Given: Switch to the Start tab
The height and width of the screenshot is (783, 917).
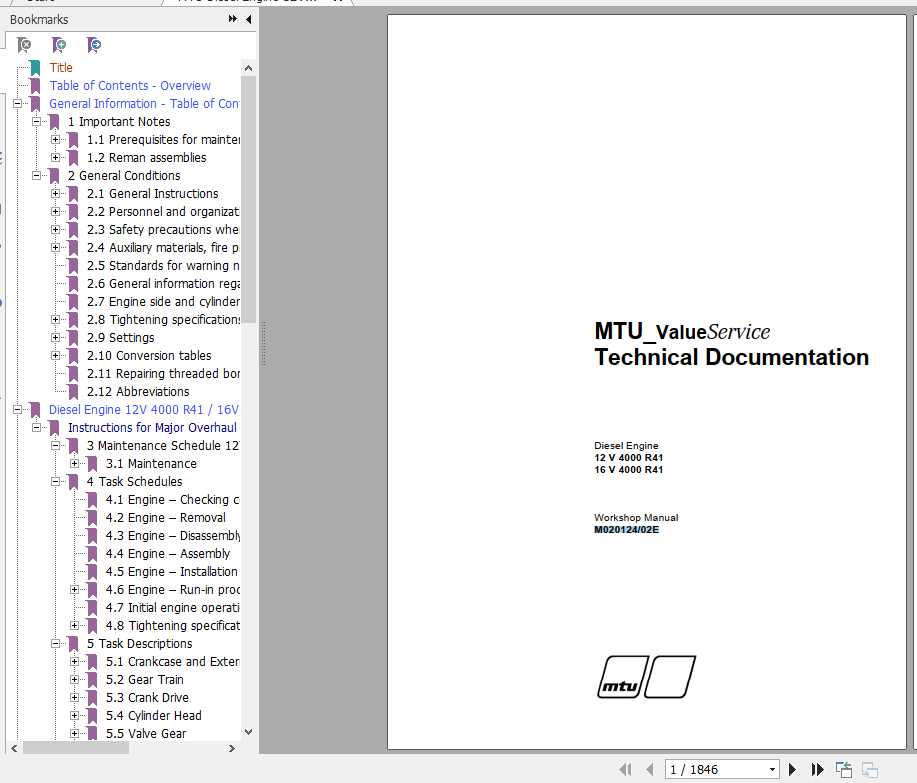Looking at the screenshot, I should 40,3.
